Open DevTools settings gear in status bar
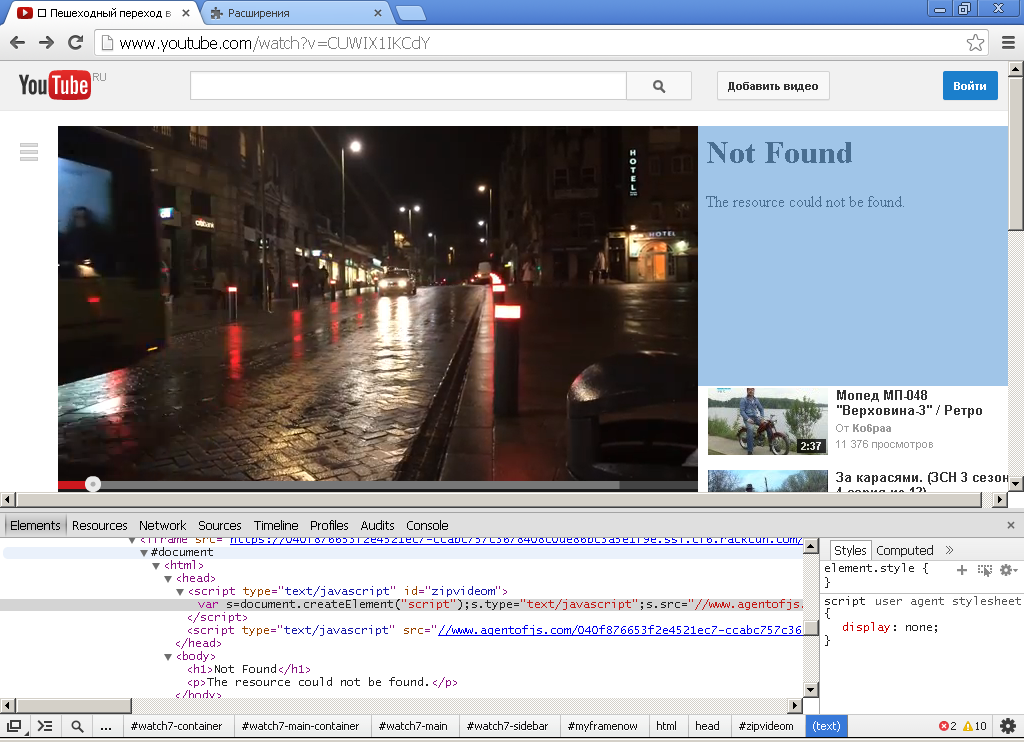The image size is (1024, 742). coord(1008,726)
